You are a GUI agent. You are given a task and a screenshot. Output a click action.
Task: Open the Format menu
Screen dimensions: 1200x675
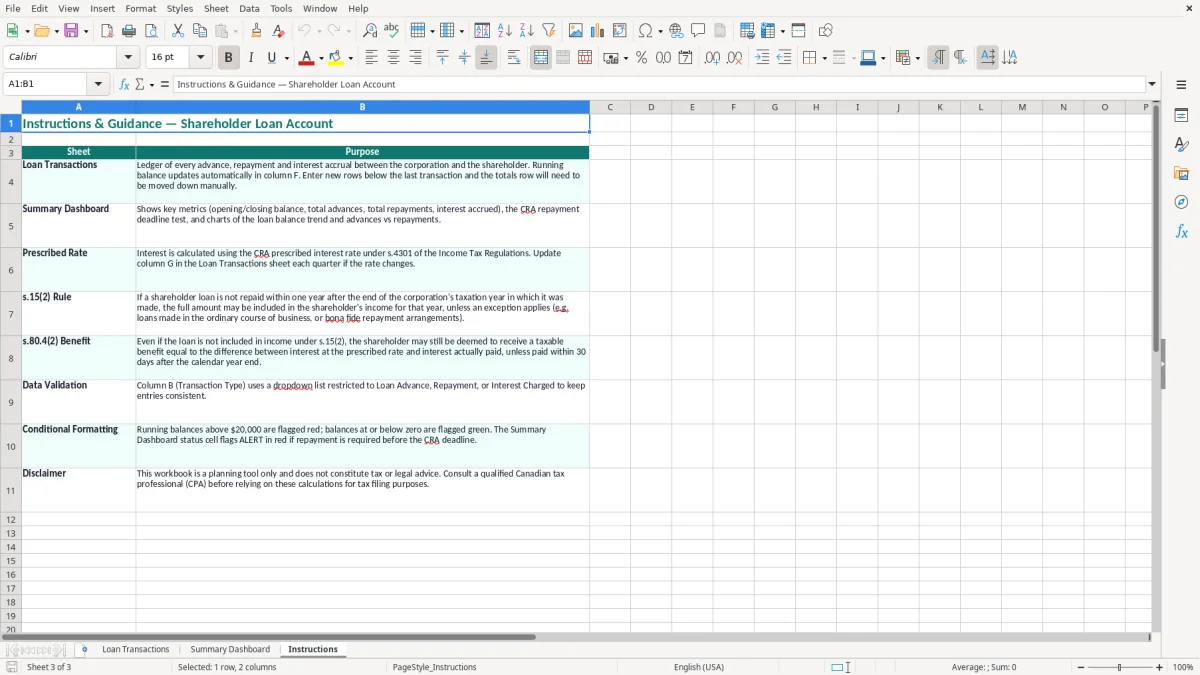[141, 8]
